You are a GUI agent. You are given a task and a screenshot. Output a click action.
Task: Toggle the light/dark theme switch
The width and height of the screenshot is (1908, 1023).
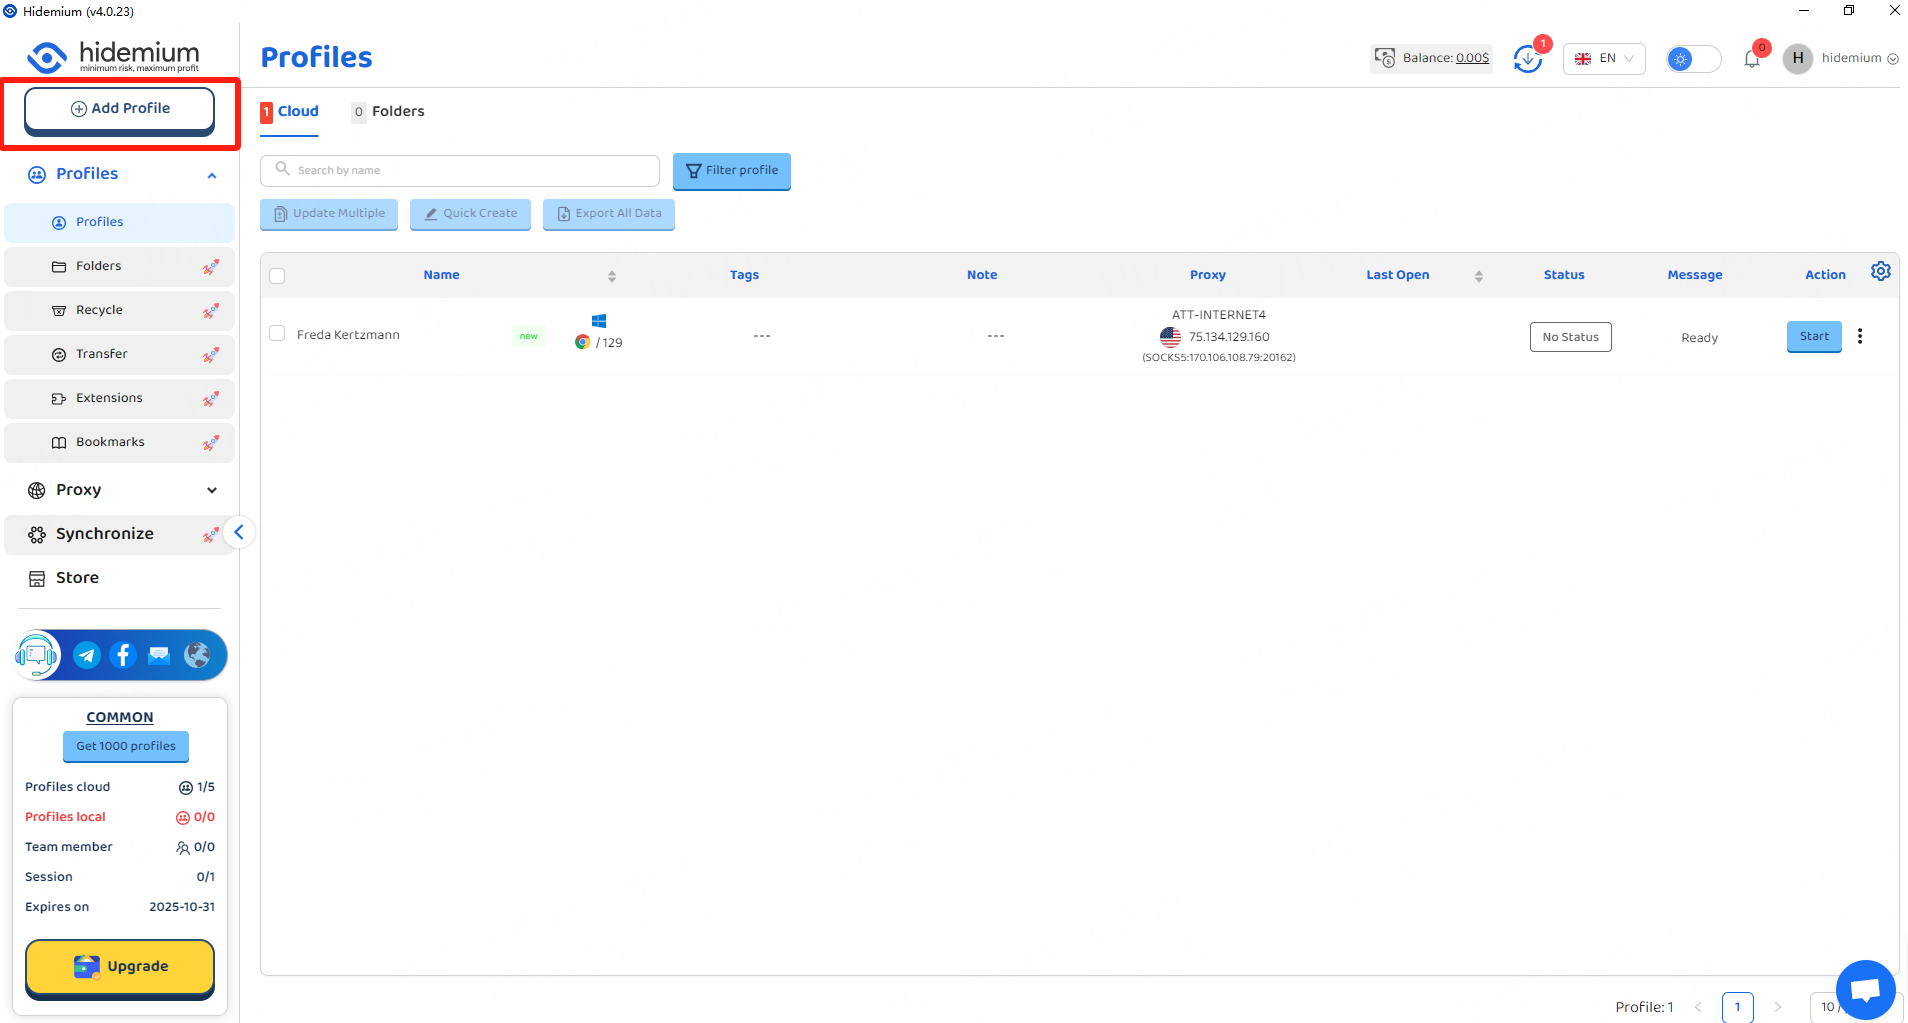click(1693, 59)
